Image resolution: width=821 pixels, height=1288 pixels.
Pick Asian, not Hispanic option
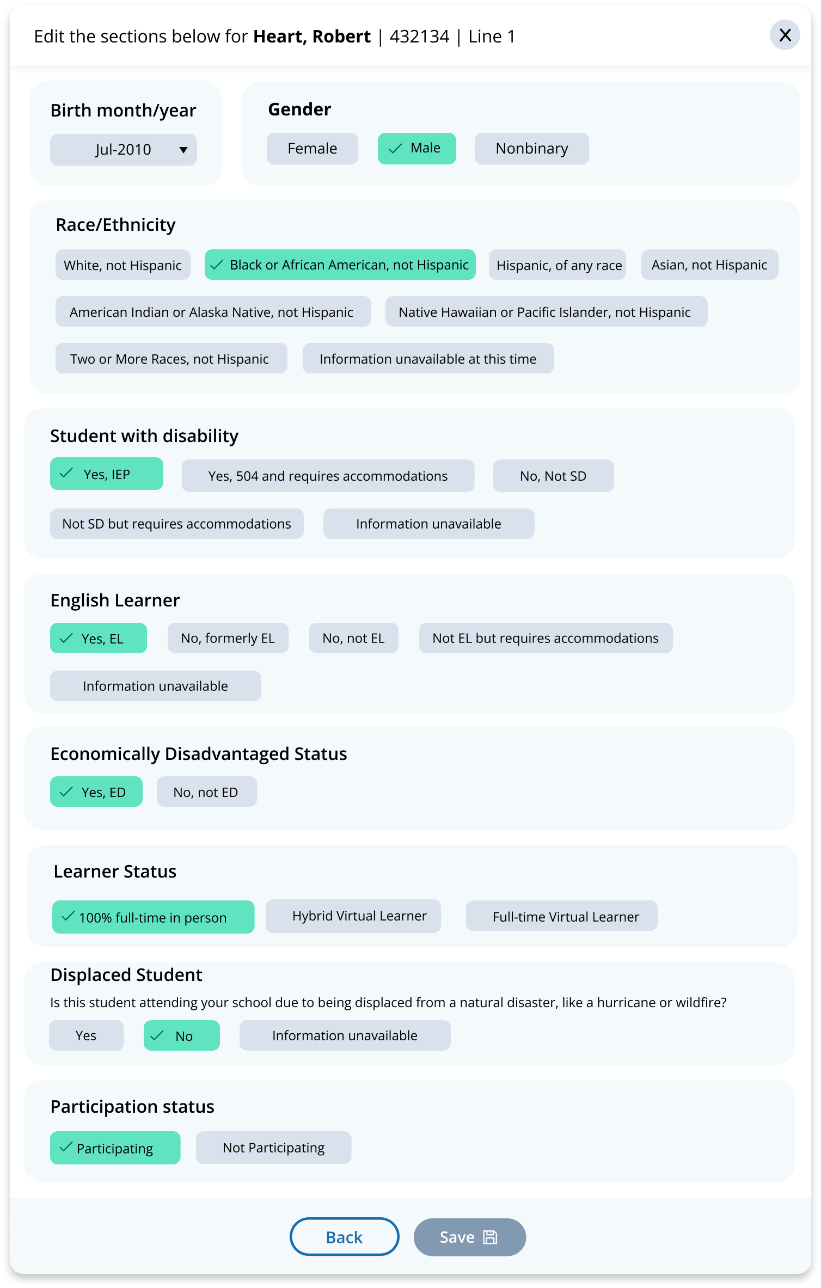pos(709,265)
